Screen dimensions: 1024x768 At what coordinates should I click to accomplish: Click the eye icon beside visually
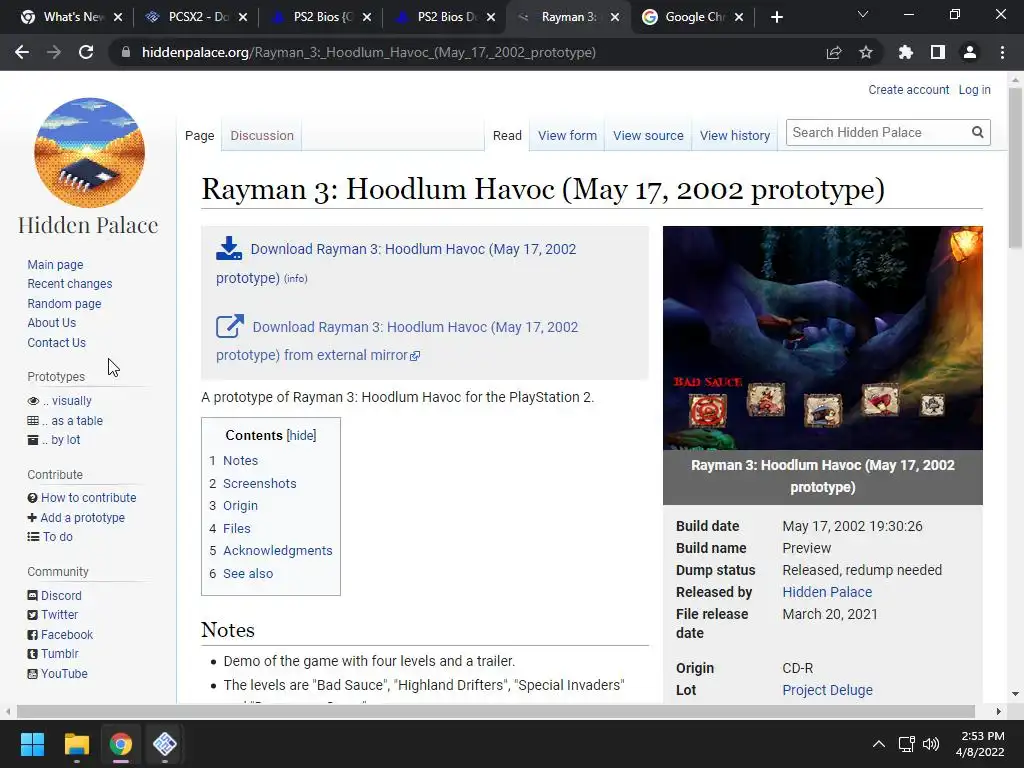point(33,401)
